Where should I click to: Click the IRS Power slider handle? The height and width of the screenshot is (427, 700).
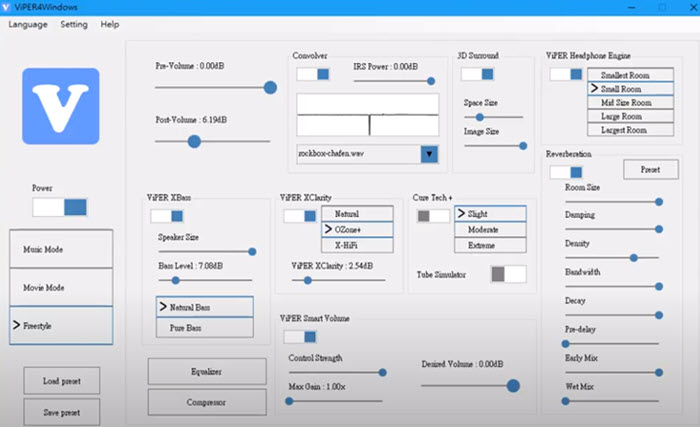point(431,81)
